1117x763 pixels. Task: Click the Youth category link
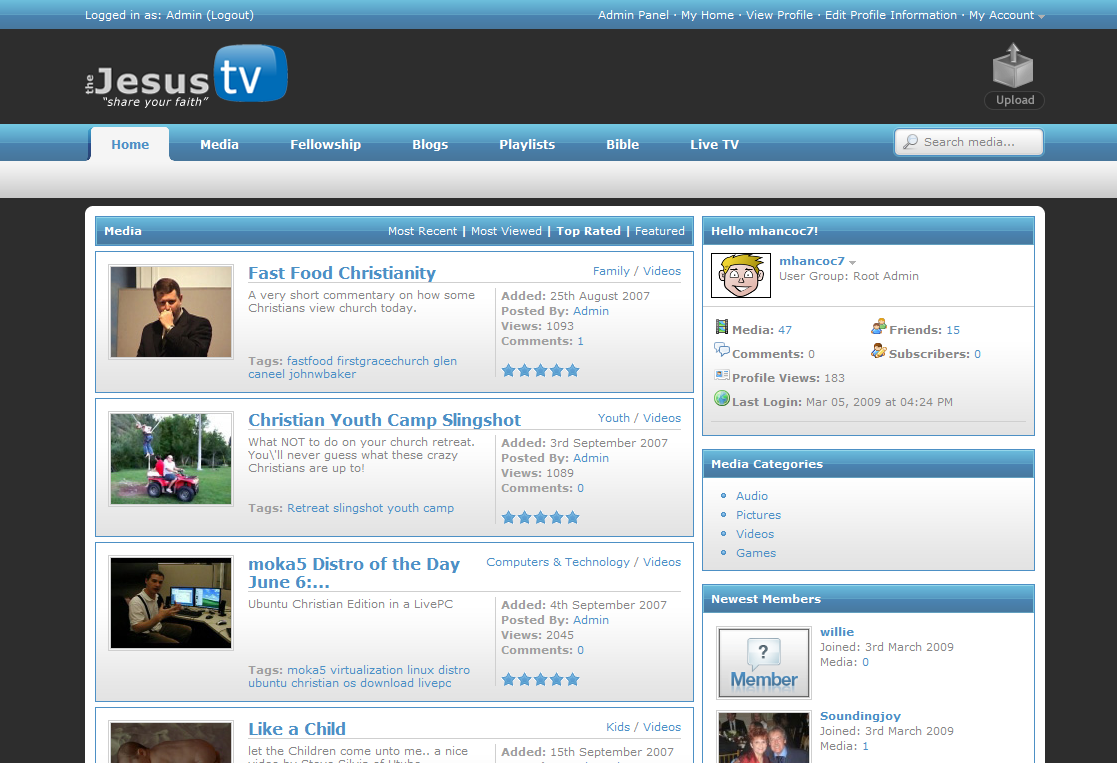613,417
